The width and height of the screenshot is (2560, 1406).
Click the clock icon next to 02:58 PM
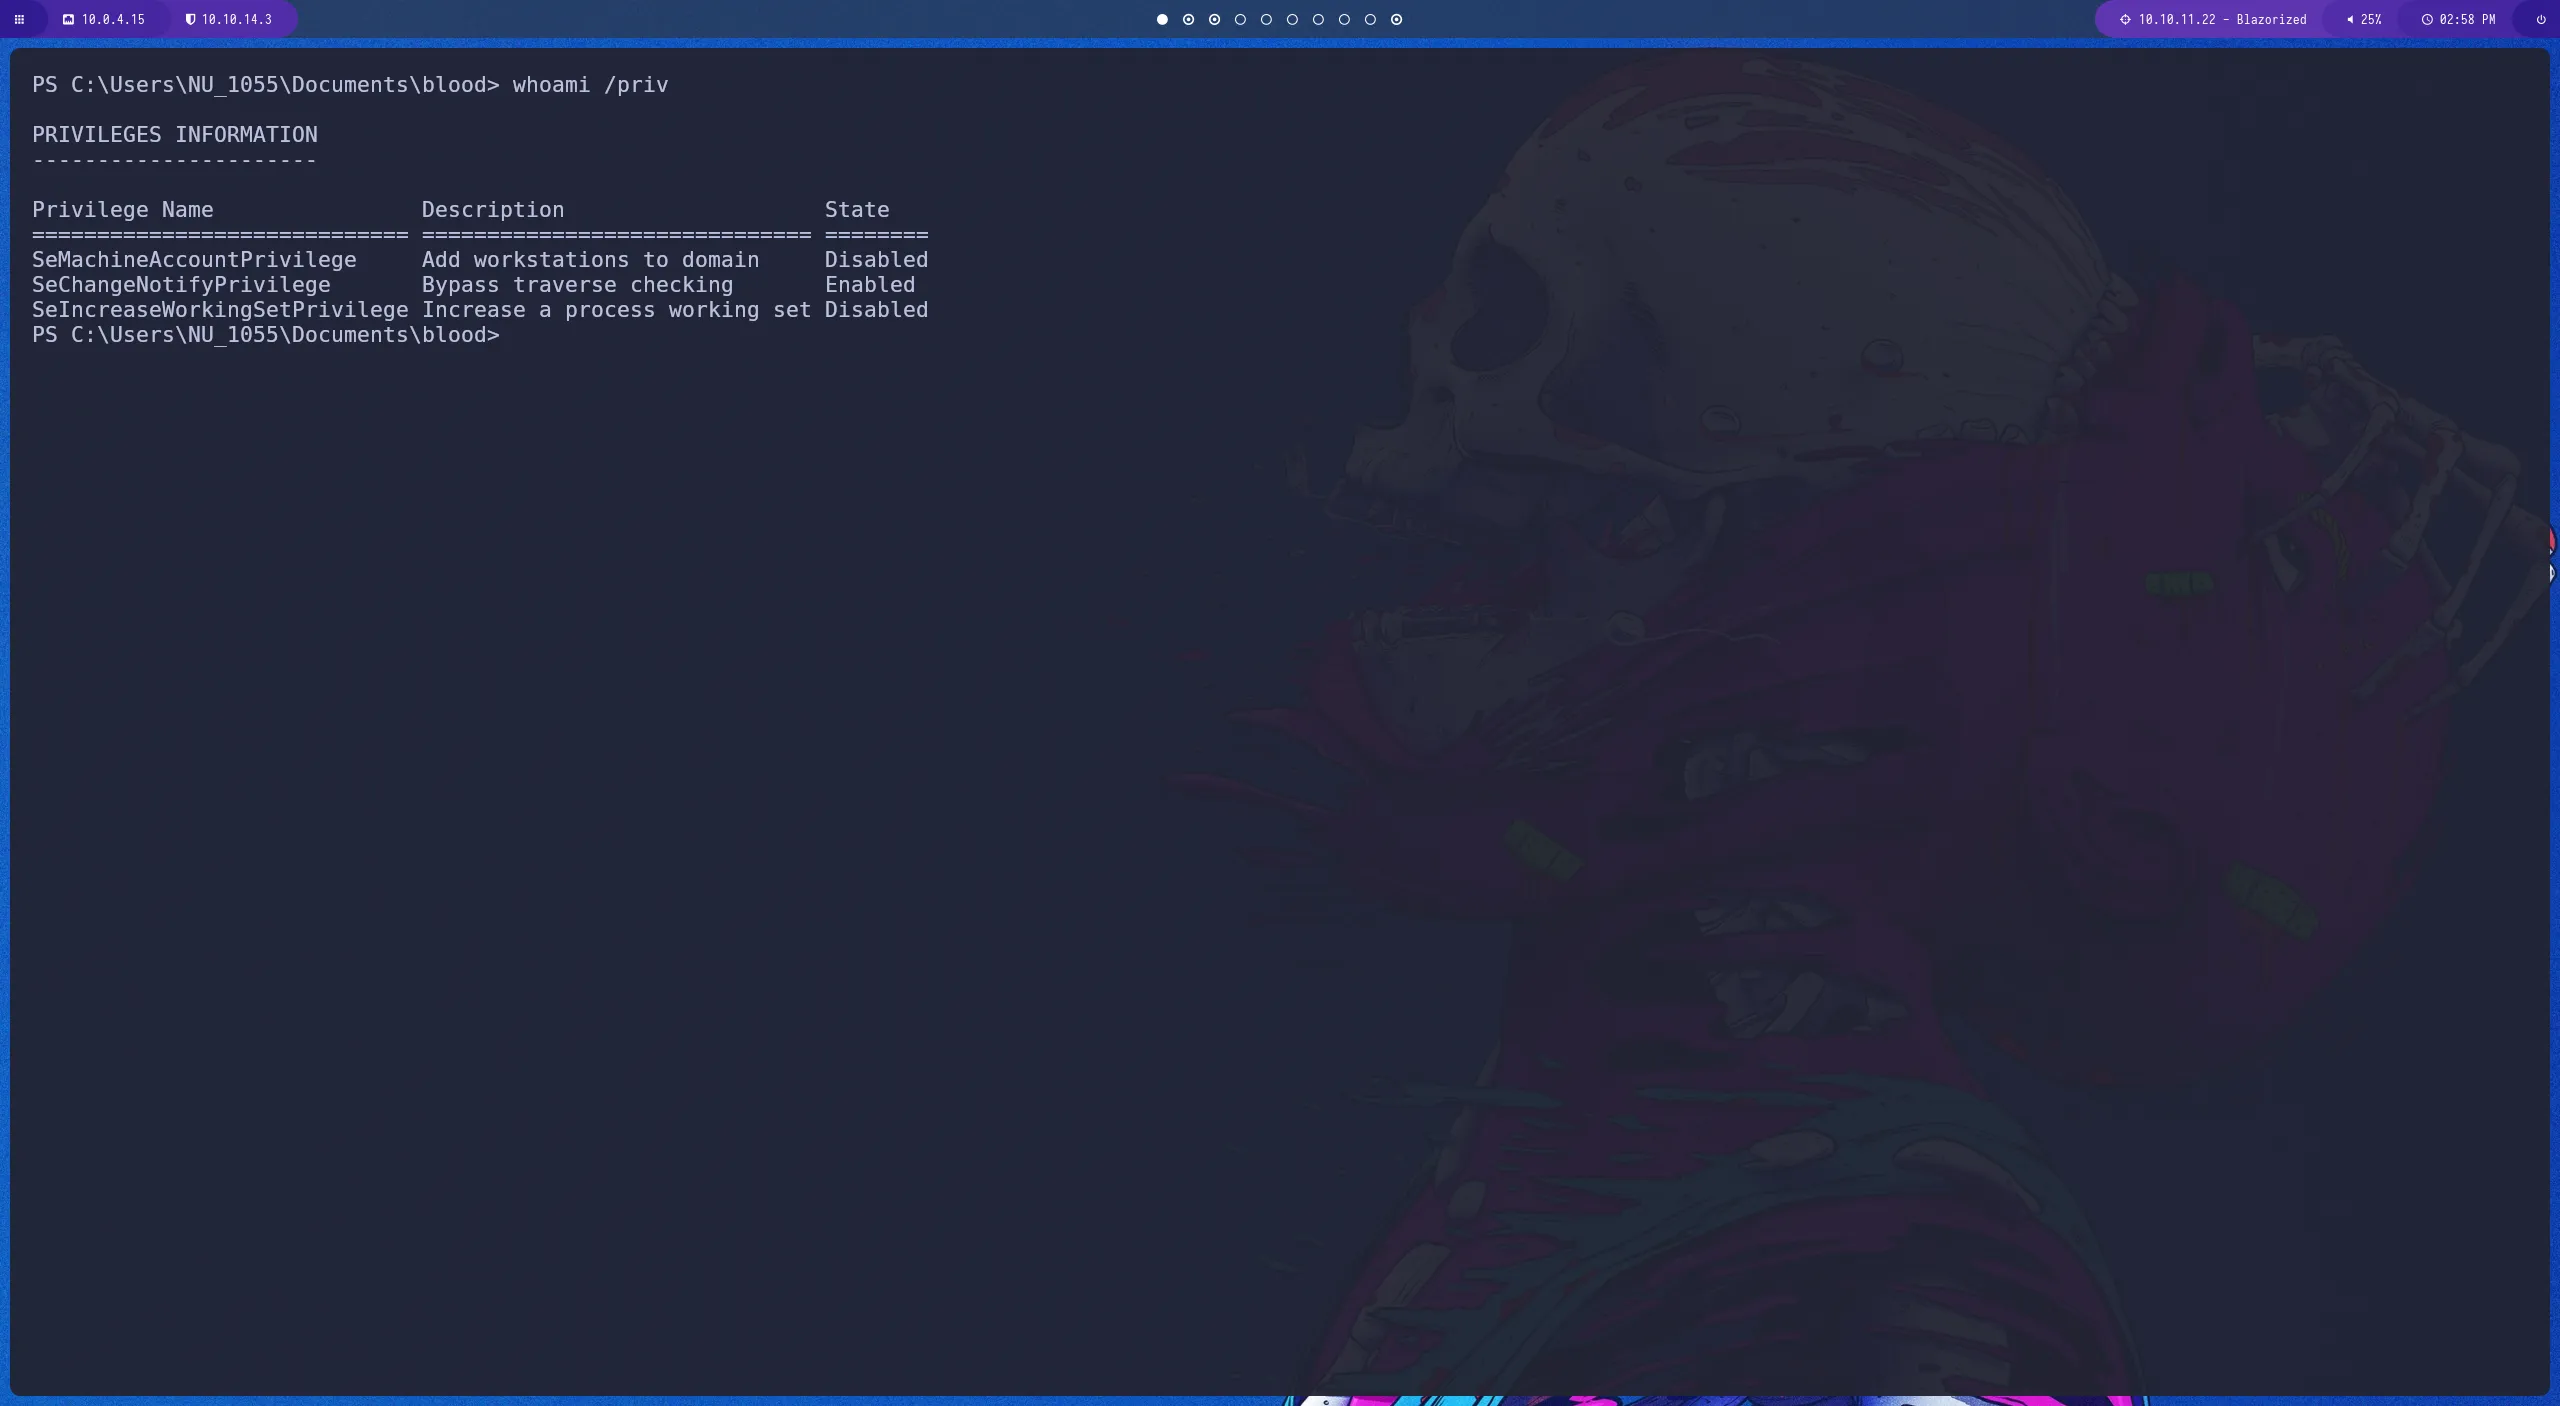(2428, 19)
